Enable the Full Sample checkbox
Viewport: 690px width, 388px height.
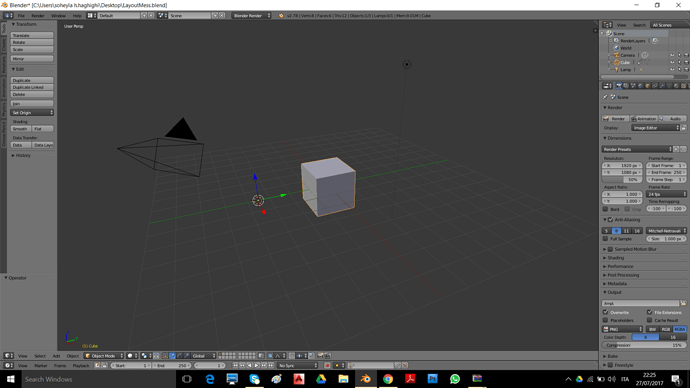click(606, 238)
